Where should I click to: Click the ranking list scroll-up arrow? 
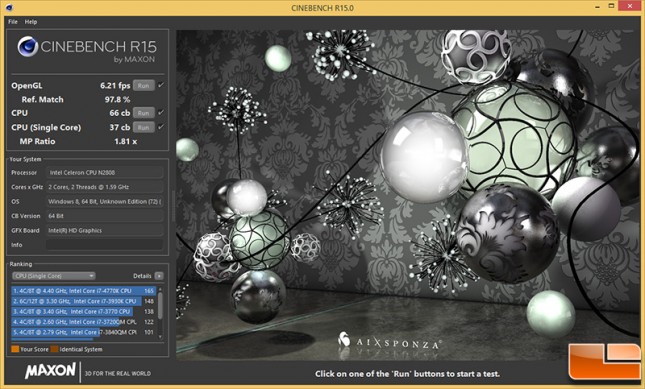click(160, 289)
